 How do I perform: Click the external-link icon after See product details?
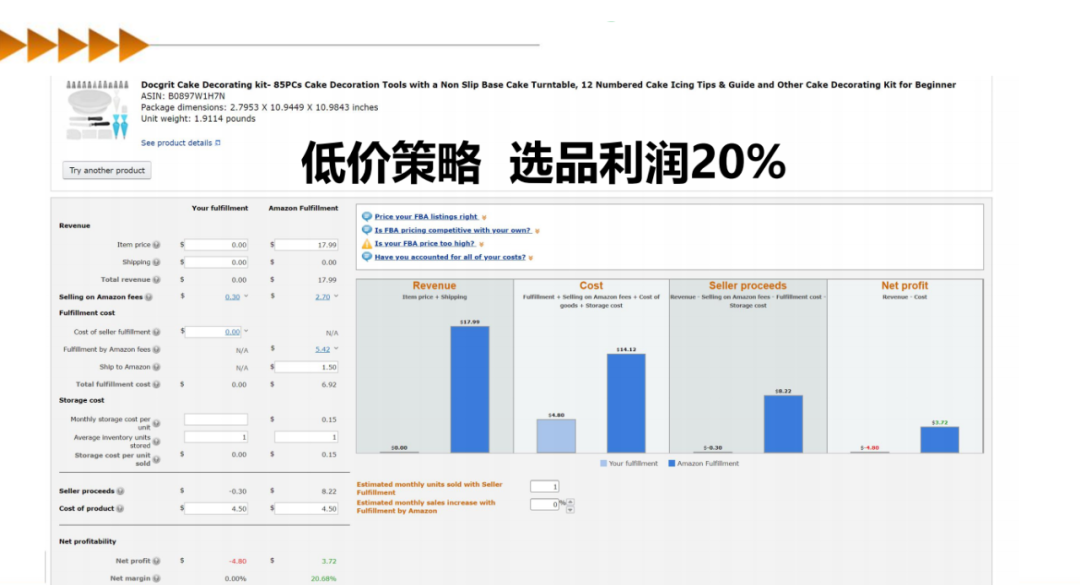tap(218, 143)
